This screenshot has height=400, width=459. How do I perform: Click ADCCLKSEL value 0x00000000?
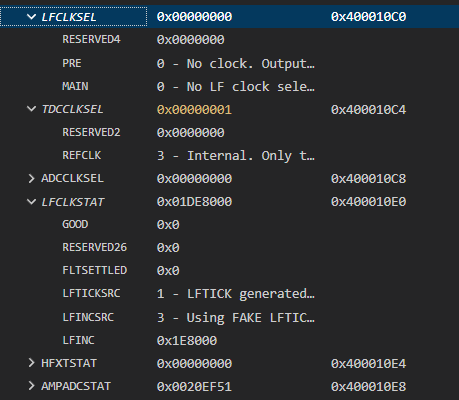[194, 179]
